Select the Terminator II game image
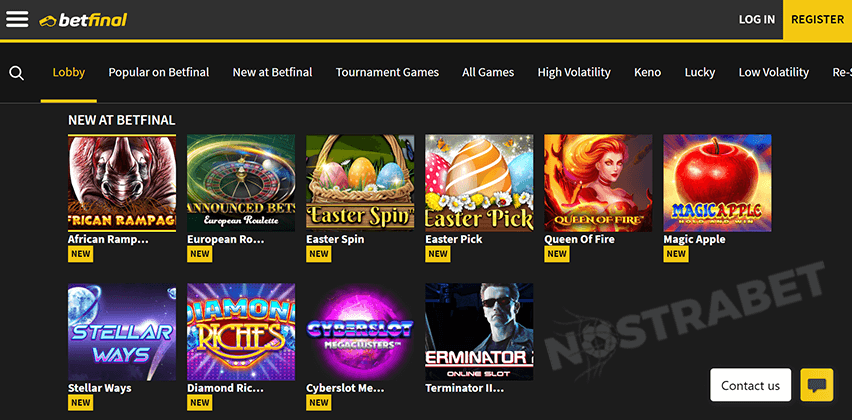This screenshot has width=852, height=420. coord(479,331)
